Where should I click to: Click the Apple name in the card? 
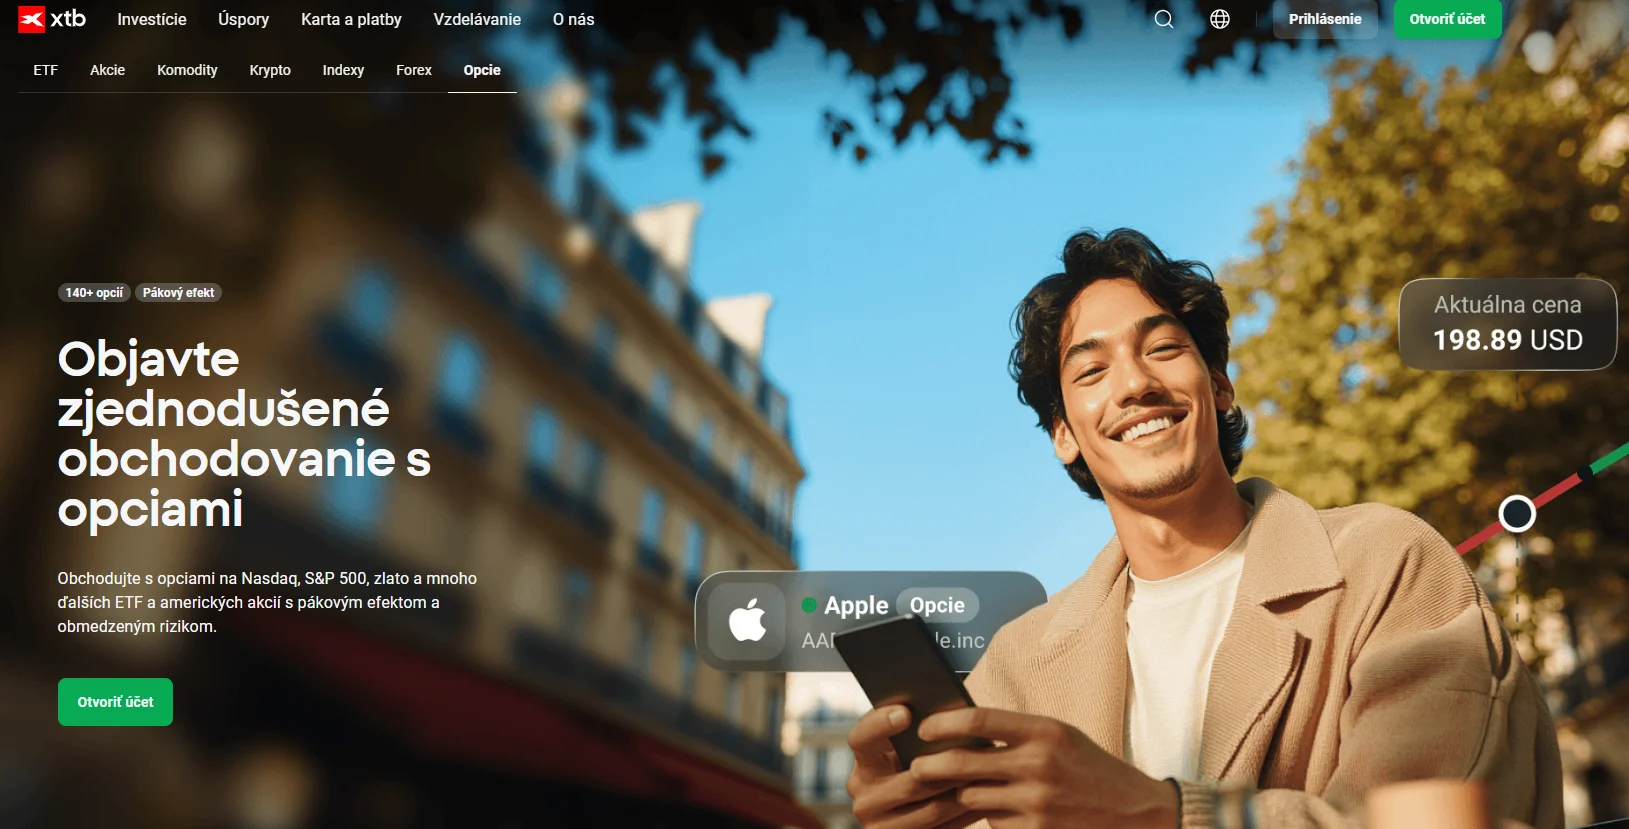click(856, 605)
